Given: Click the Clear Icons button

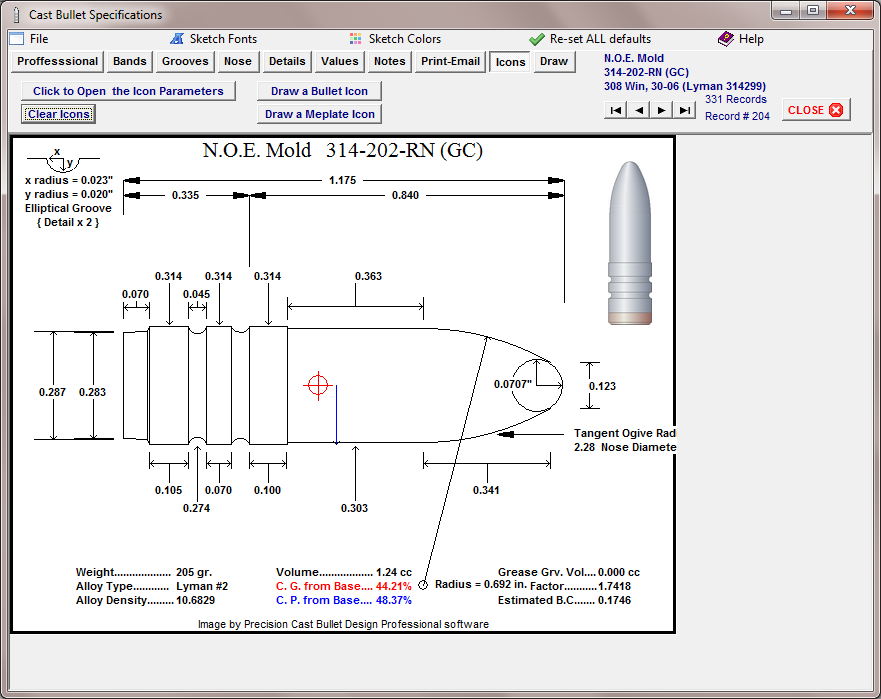Looking at the screenshot, I should (x=58, y=114).
